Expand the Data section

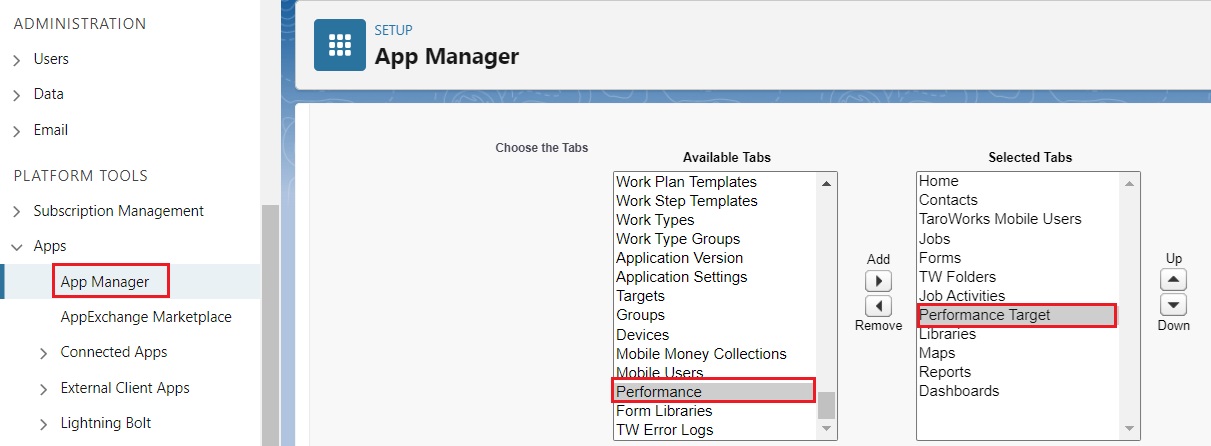pos(17,95)
